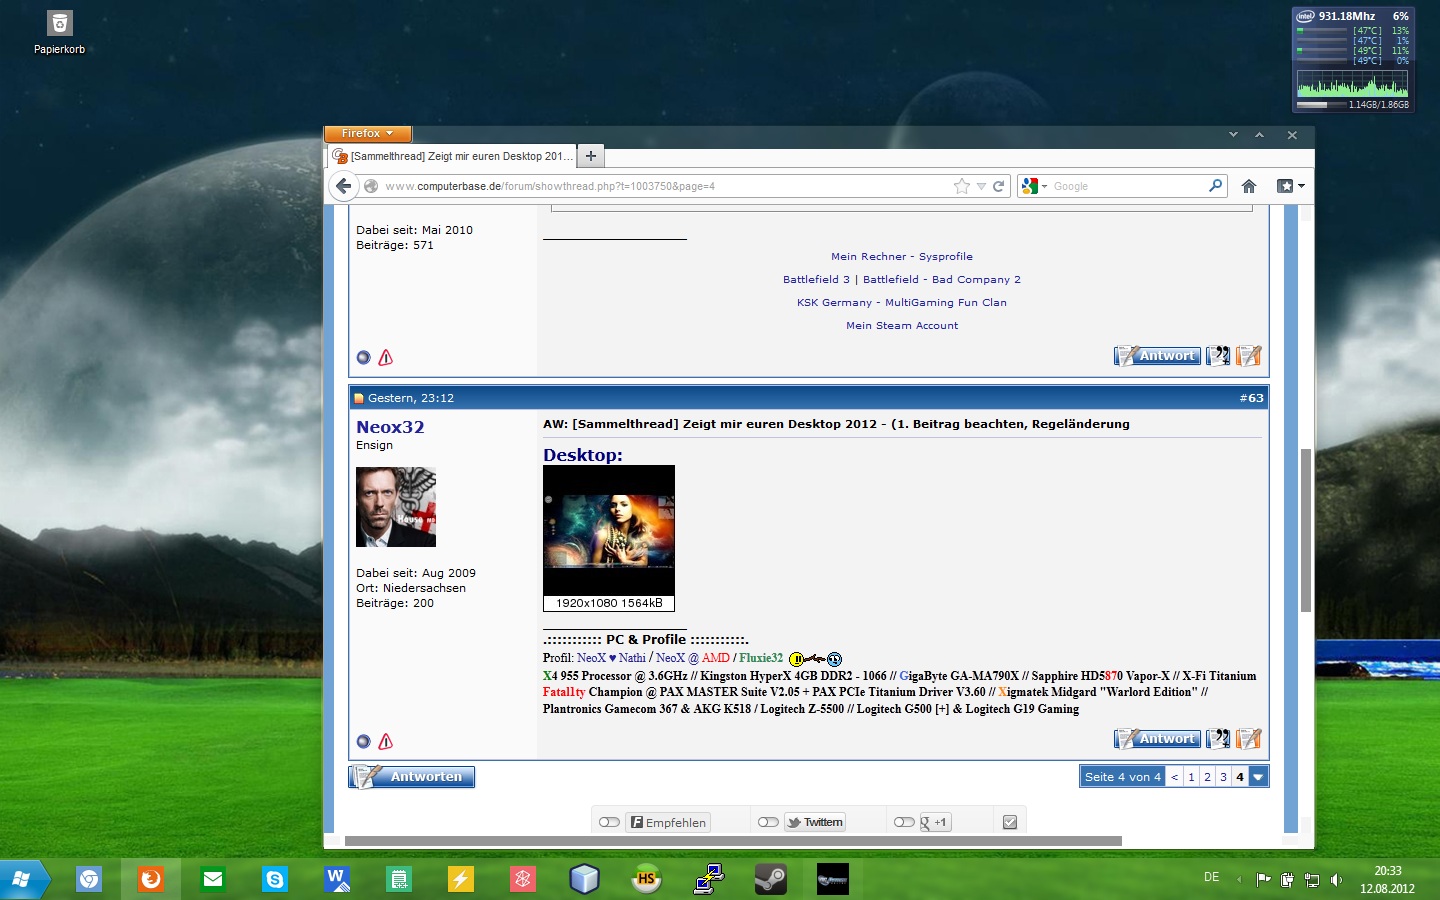Image resolution: width=1440 pixels, height=900 pixels.
Task: Click the vertical page scrollbar thumb
Action: 1305,530
